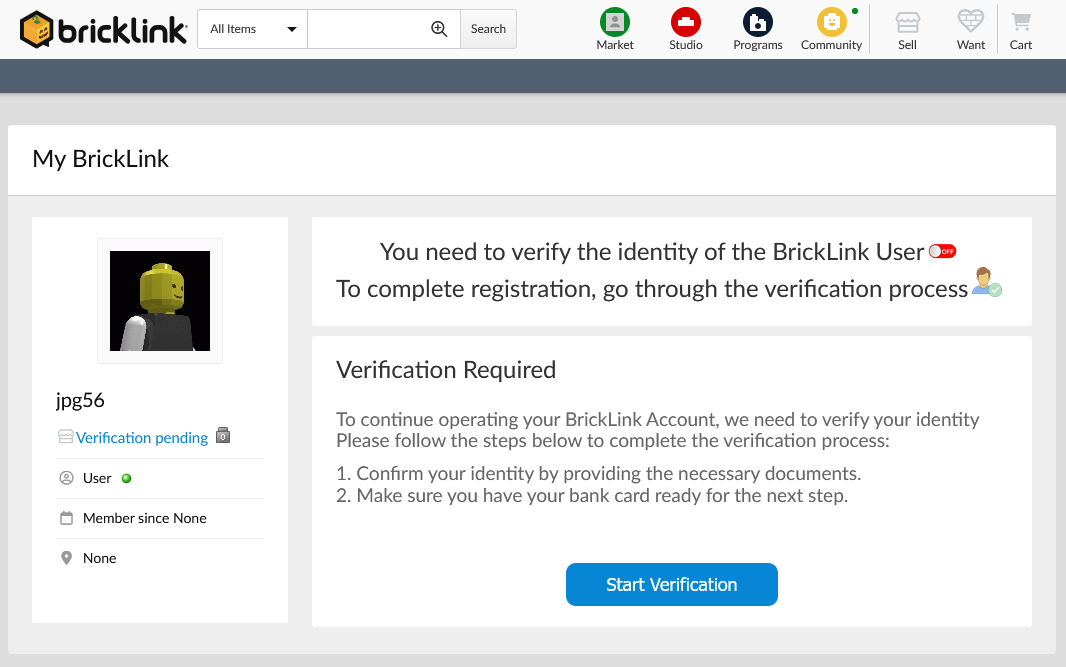Open the BrickLink logo home link
Image resolution: width=1066 pixels, height=667 pixels.
coord(103,29)
